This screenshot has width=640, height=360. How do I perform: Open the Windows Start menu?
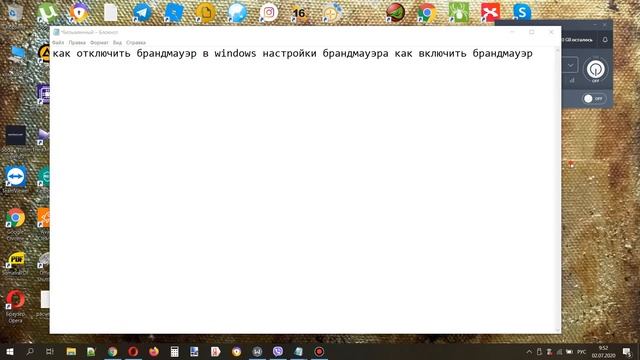[10, 351]
